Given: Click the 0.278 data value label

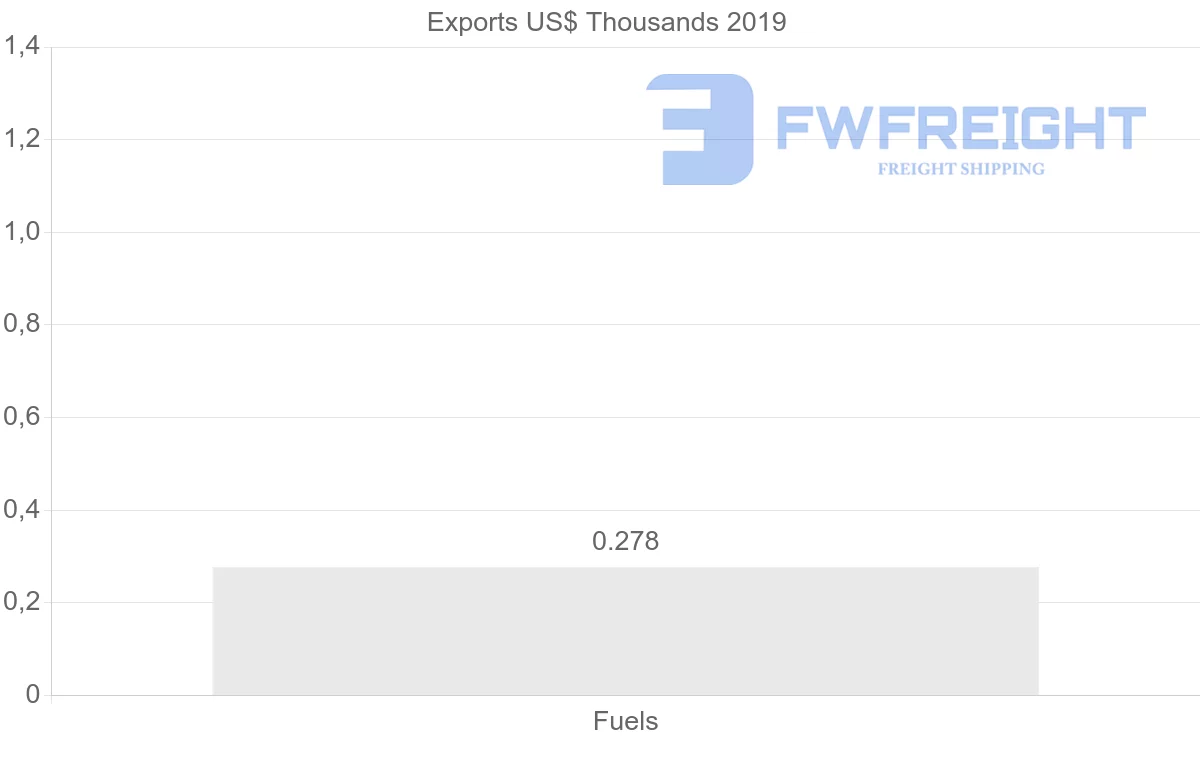Looking at the screenshot, I should coord(625,542).
